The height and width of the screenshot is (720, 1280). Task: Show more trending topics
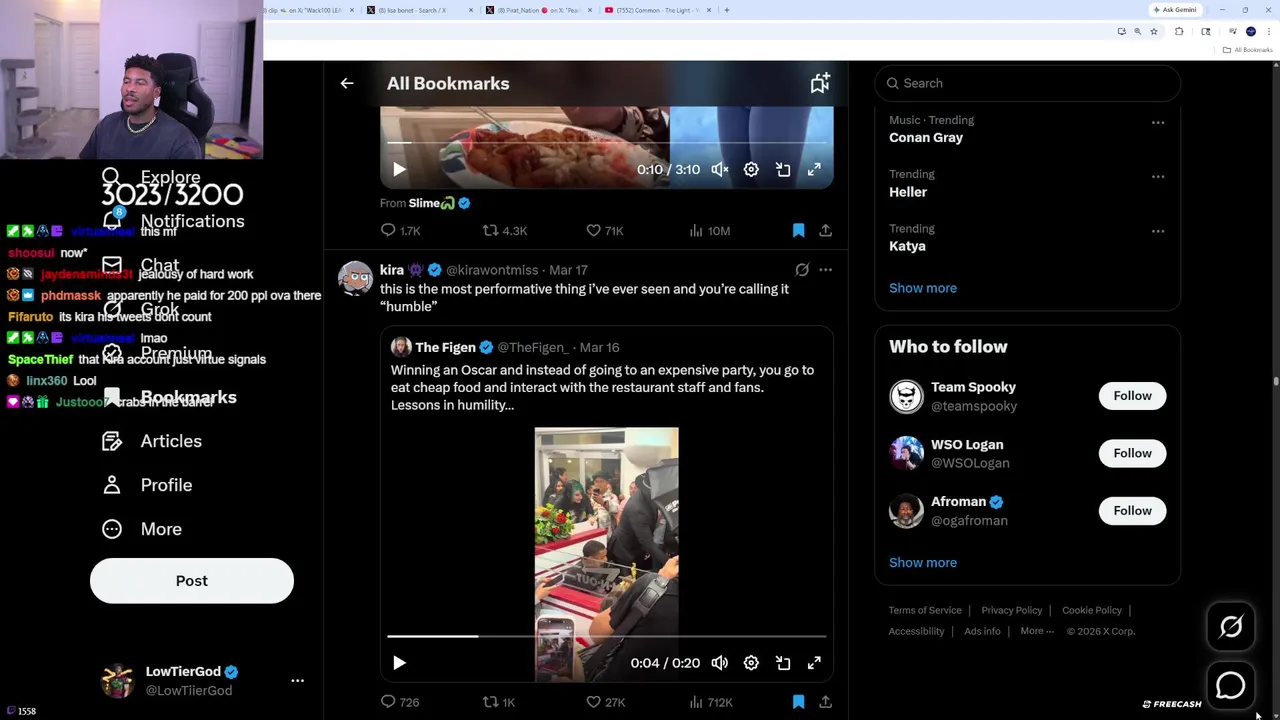coord(923,288)
